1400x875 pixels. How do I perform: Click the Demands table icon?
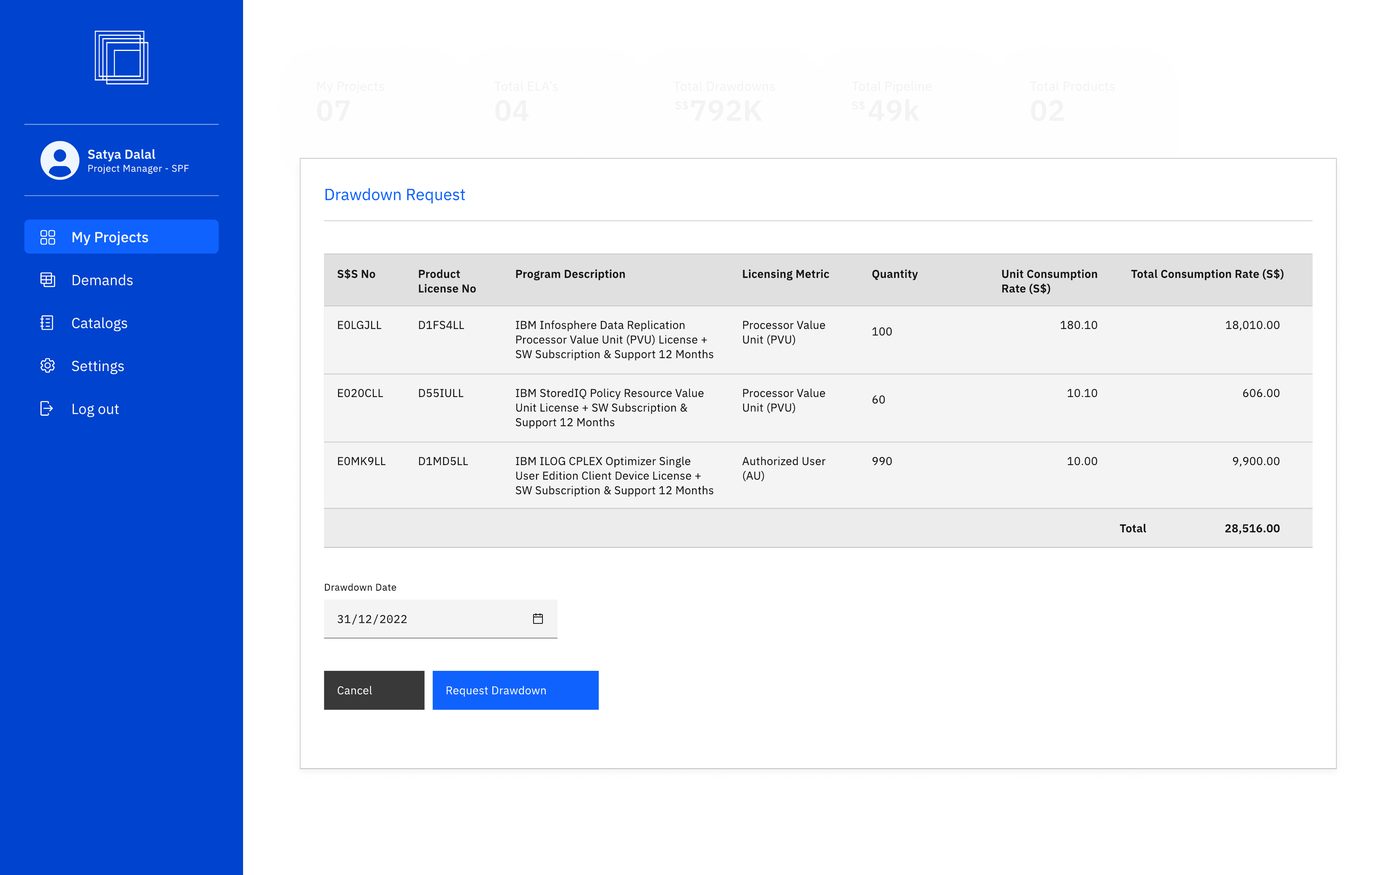47,280
